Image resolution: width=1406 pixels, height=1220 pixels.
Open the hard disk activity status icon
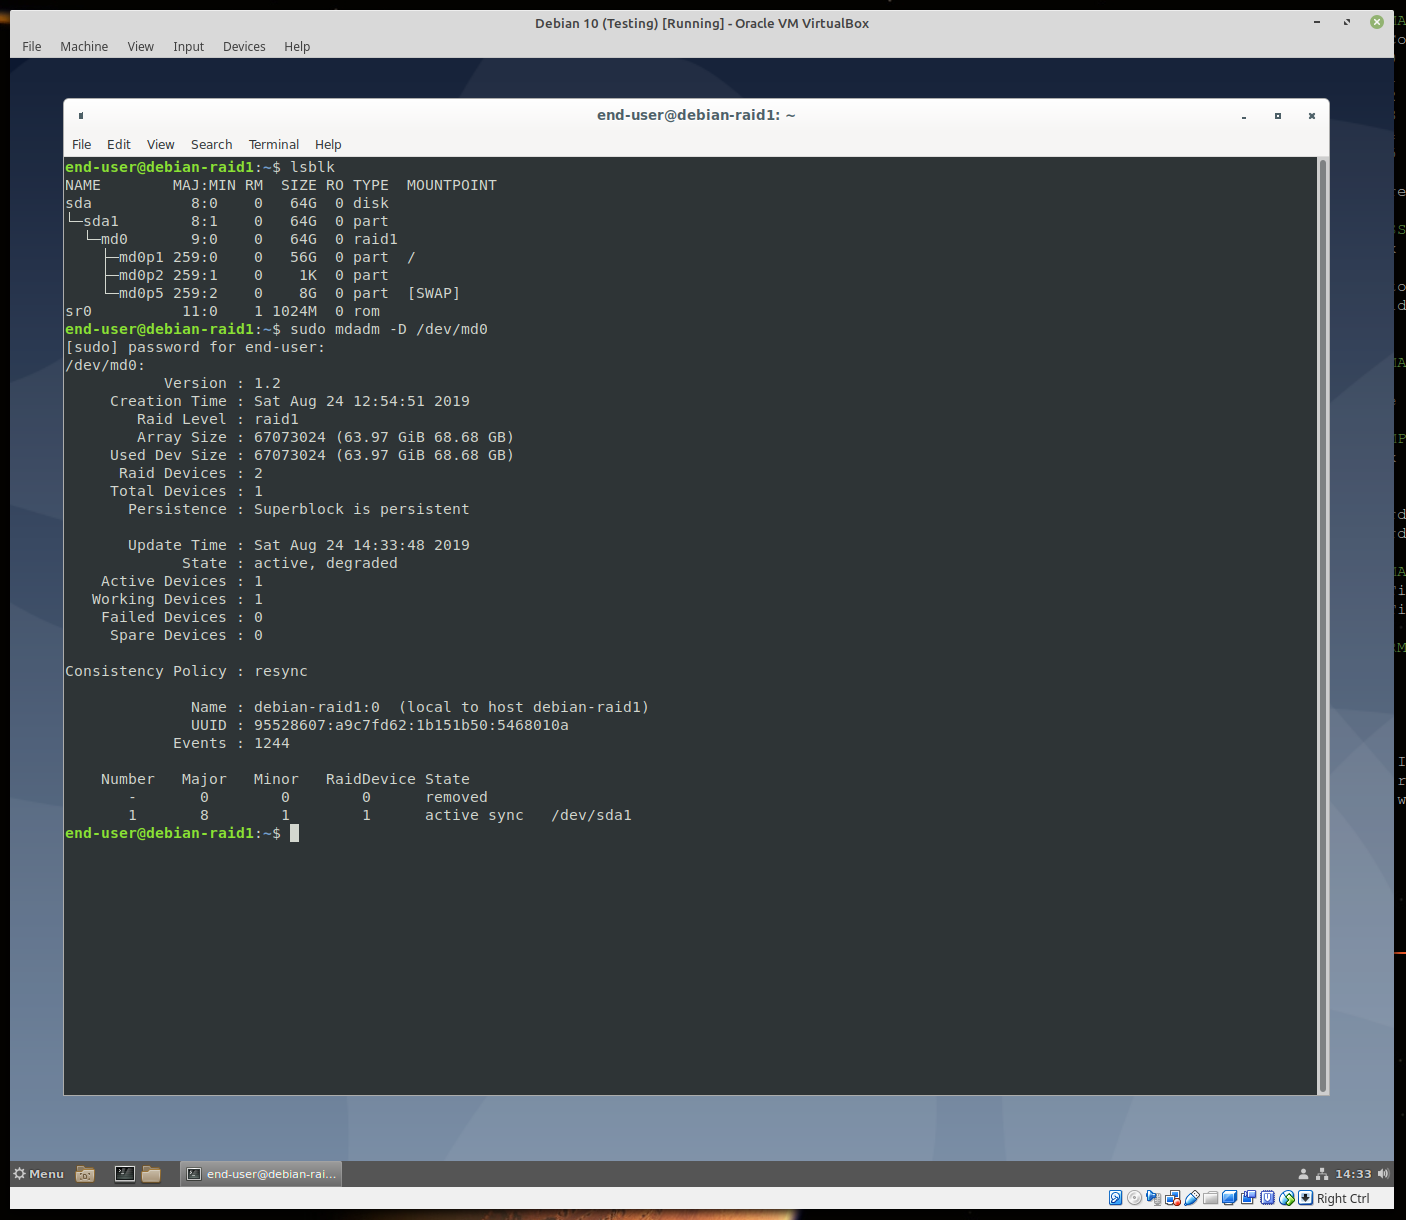1115,1197
